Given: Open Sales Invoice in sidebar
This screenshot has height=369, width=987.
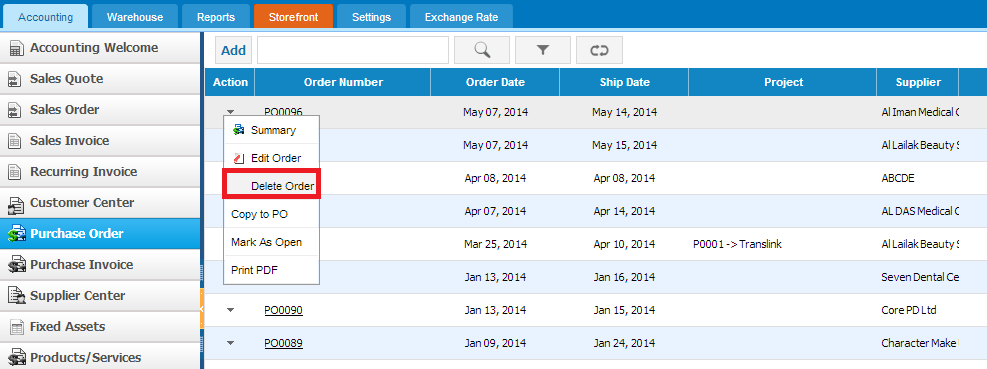Looking at the screenshot, I should tap(100, 140).
